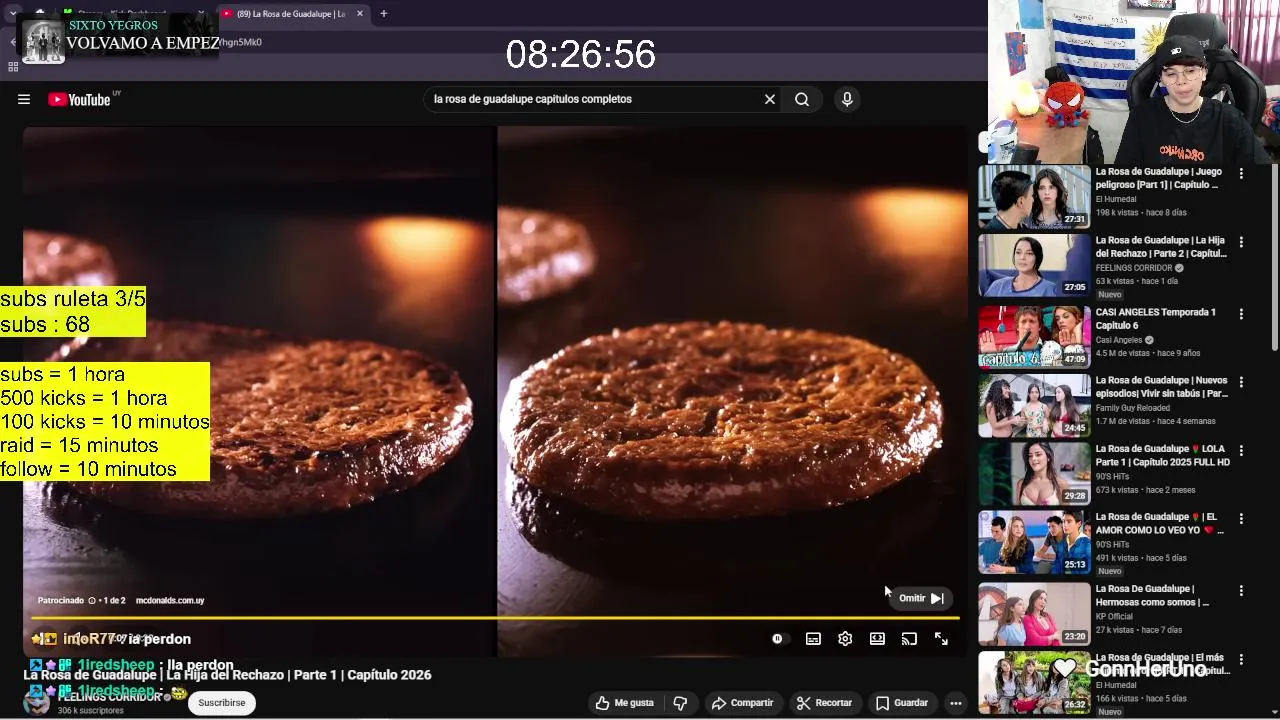
Task: Clip the video with Recortar
Action: [x=824, y=703]
